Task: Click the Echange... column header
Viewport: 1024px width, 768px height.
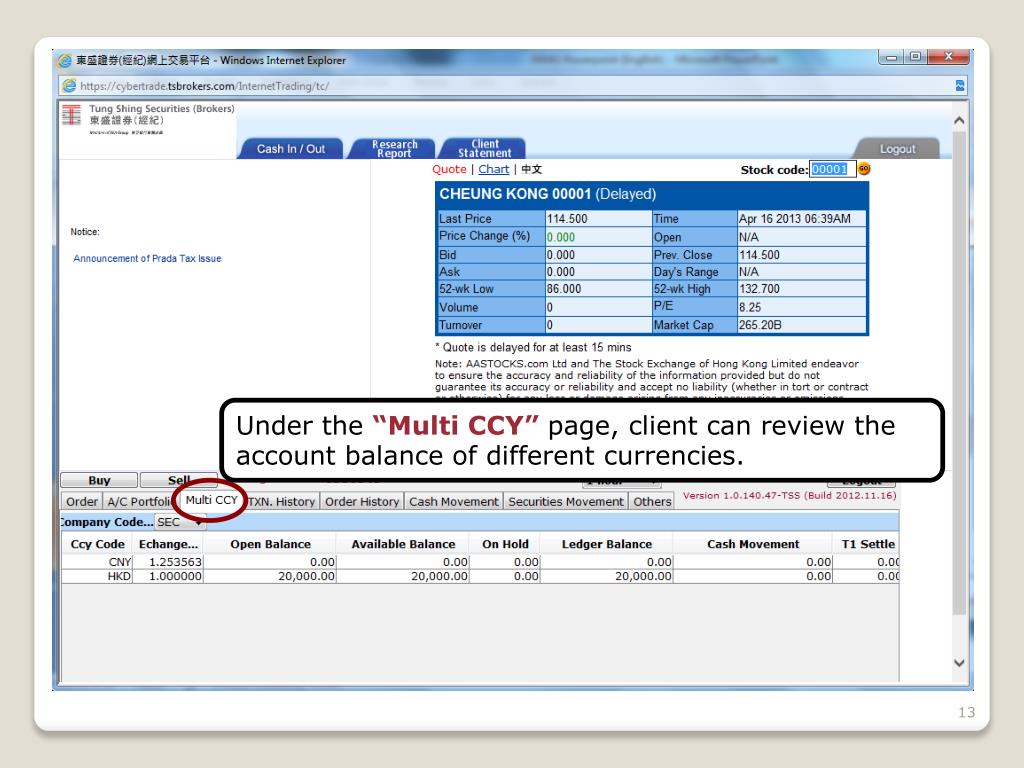Action: click(x=168, y=544)
